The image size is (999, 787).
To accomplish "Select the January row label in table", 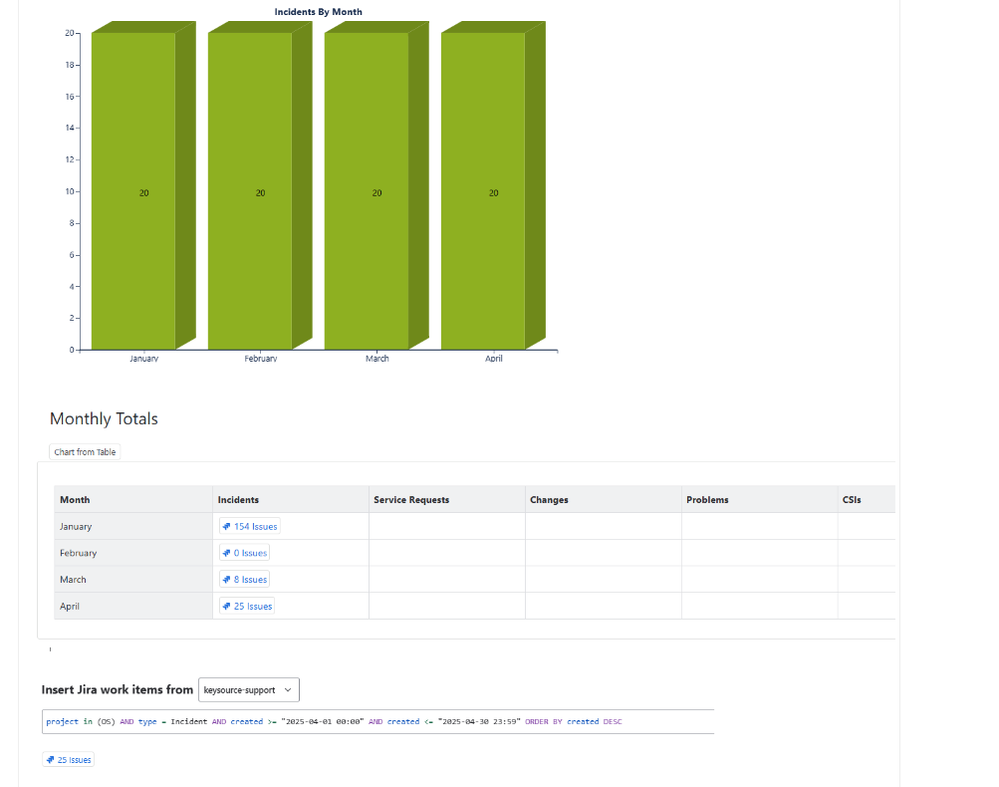I will click(x=76, y=526).
